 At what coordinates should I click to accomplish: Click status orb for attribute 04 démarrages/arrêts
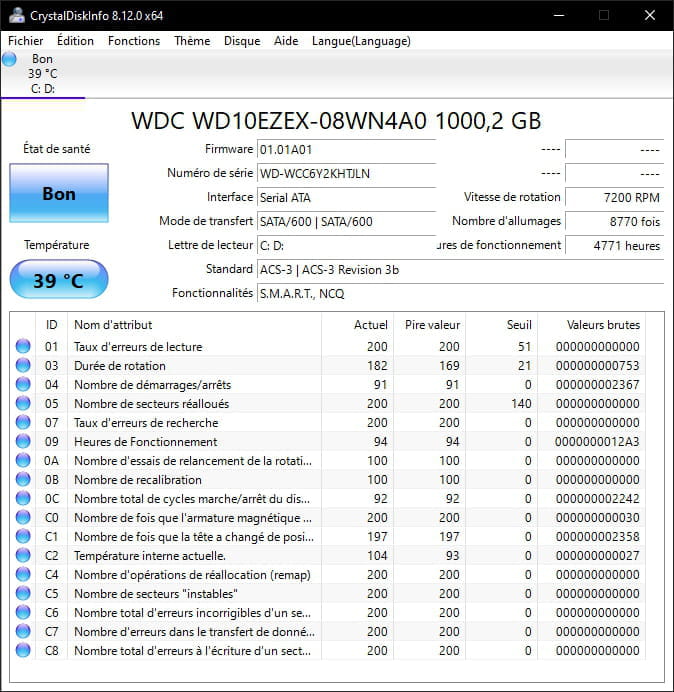[x=23, y=384]
